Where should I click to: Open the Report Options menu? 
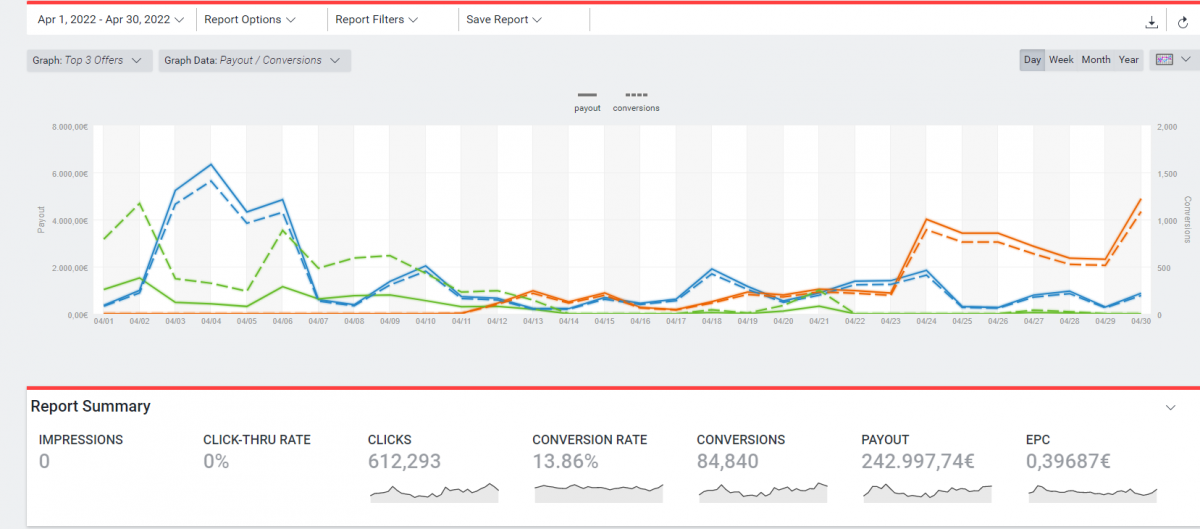click(249, 20)
